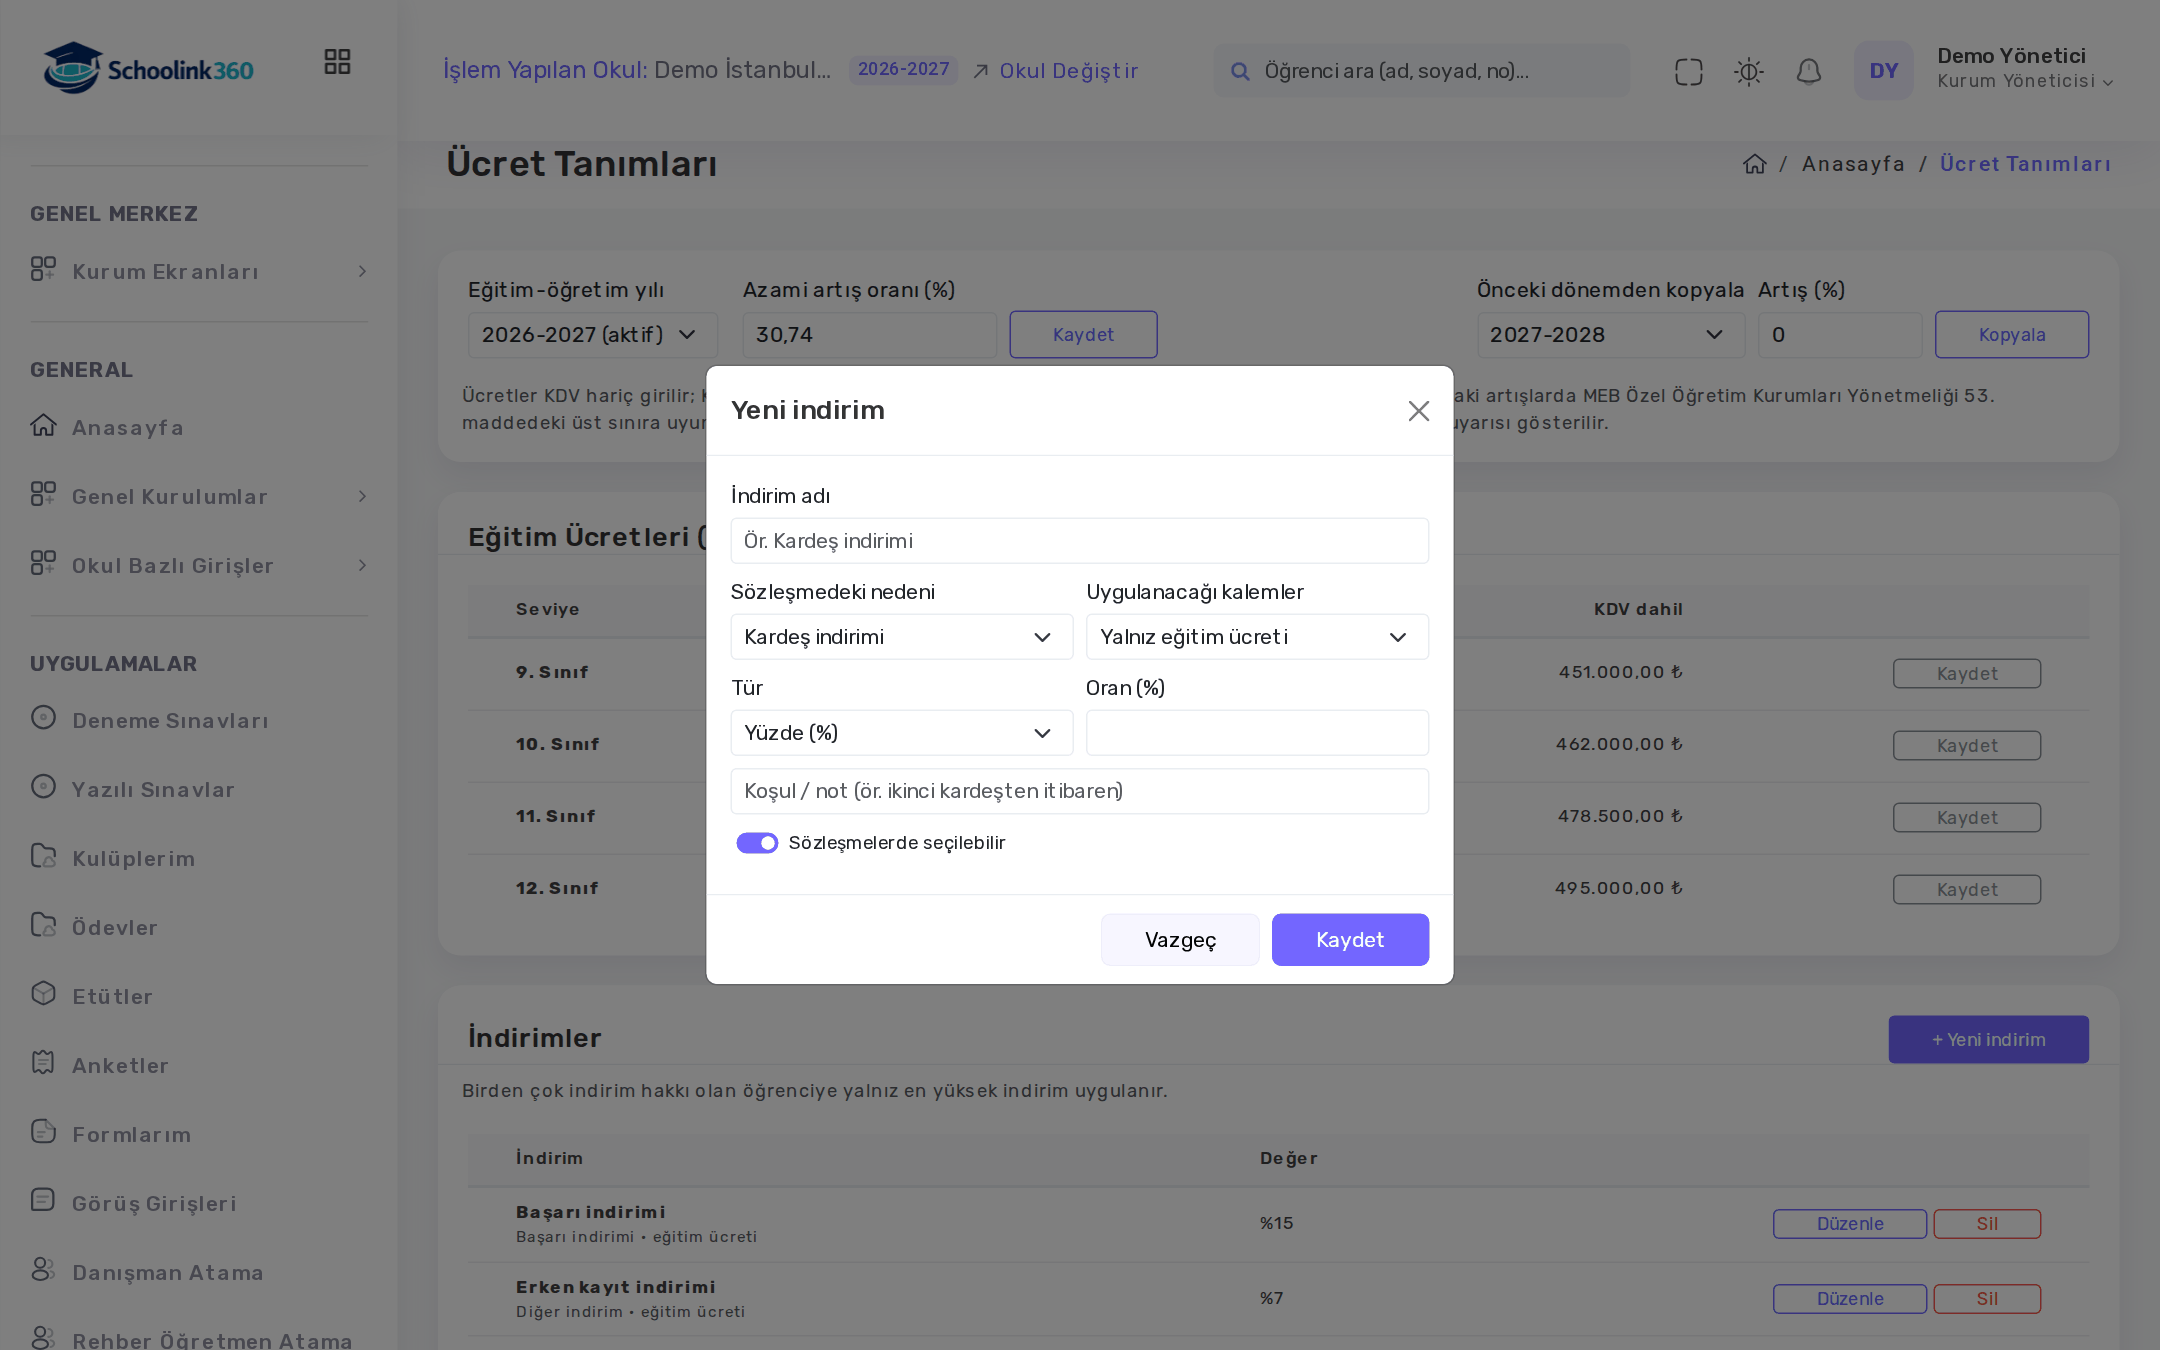Open the grid menu icon beside logo

pyautogui.click(x=337, y=62)
